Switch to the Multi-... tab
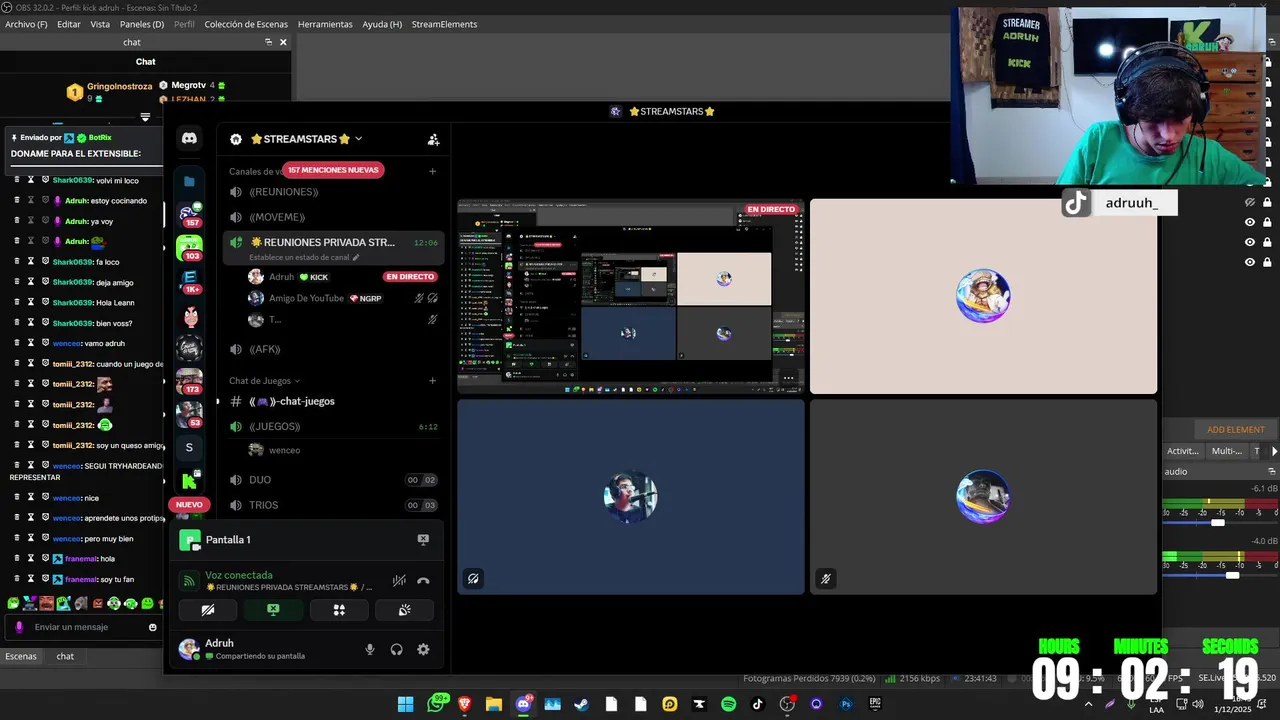The image size is (1280, 720). click(x=1227, y=451)
